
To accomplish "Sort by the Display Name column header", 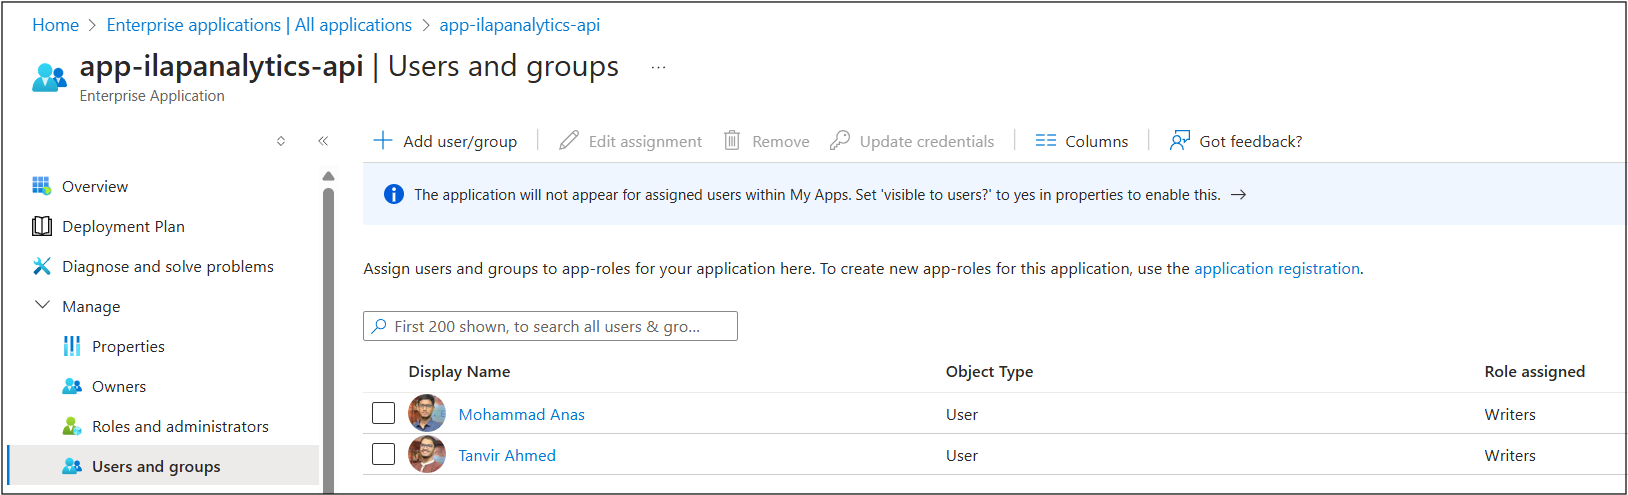I will 459,371.
